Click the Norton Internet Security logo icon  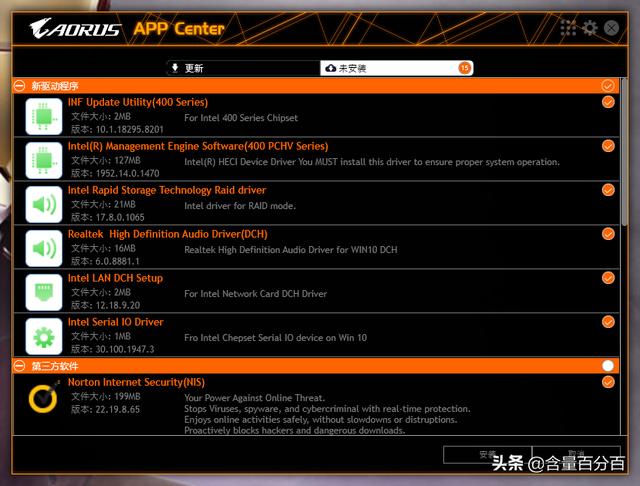click(44, 397)
